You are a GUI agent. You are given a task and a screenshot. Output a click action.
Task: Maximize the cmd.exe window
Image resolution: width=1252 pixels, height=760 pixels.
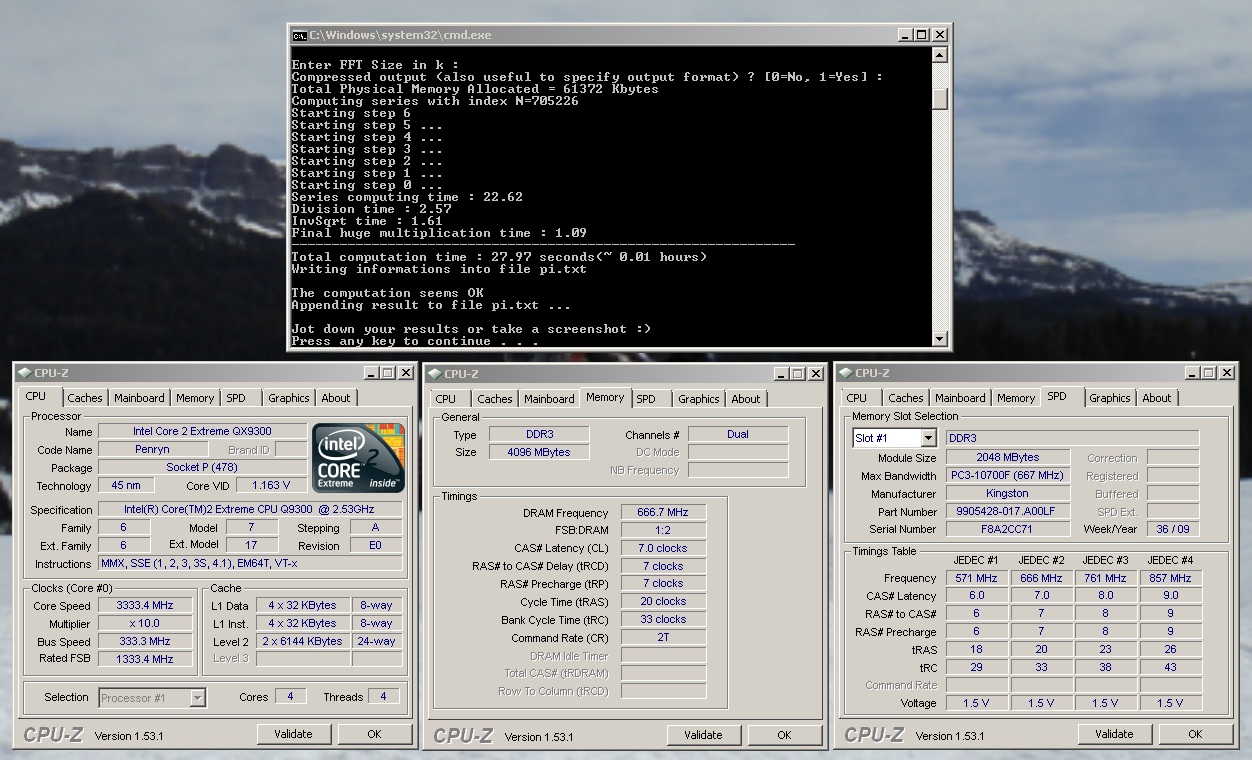pyautogui.click(x=922, y=35)
